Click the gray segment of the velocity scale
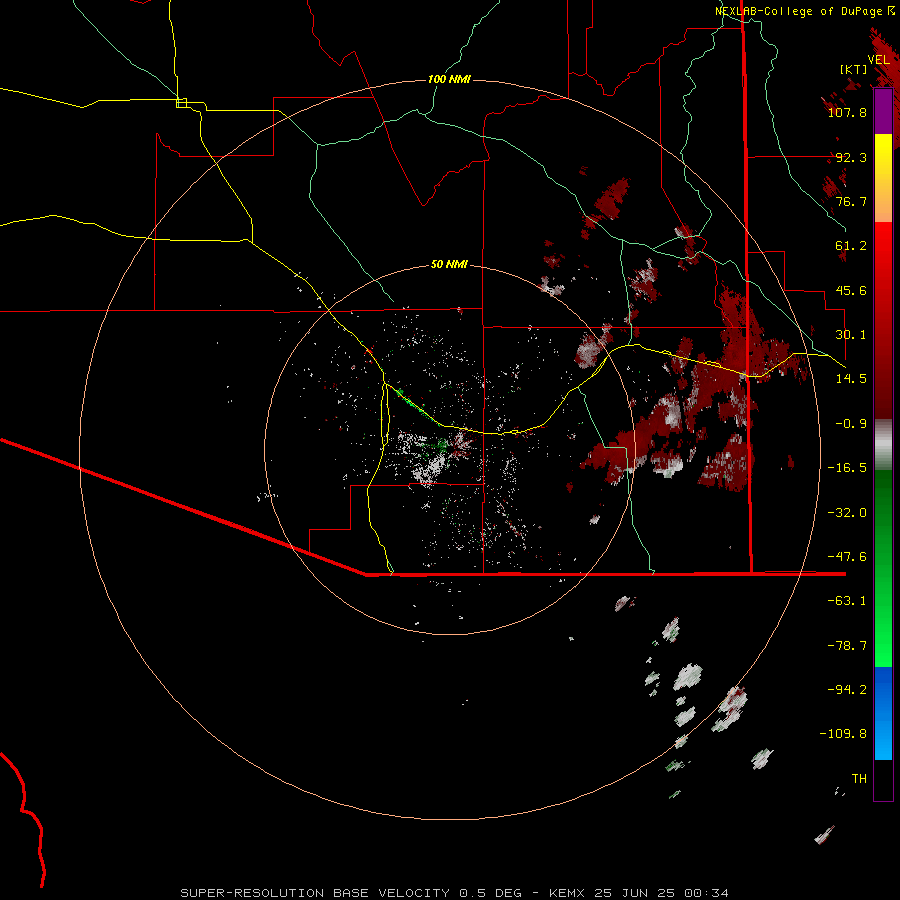Image resolution: width=900 pixels, height=900 pixels. (x=883, y=444)
